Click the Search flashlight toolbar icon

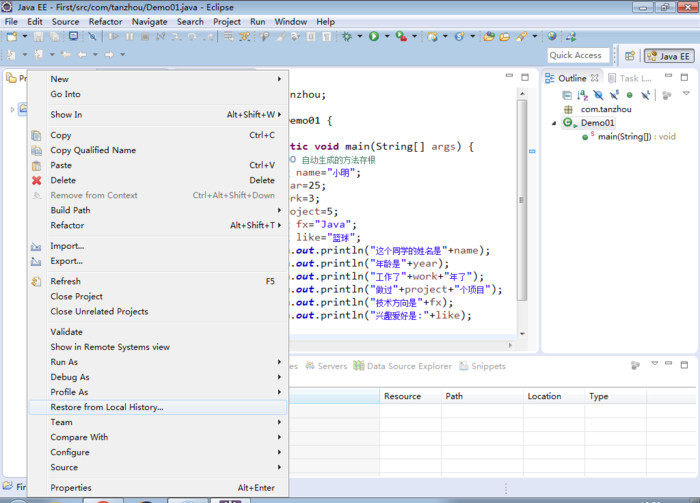pyautogui.click(x=521, y=37)
